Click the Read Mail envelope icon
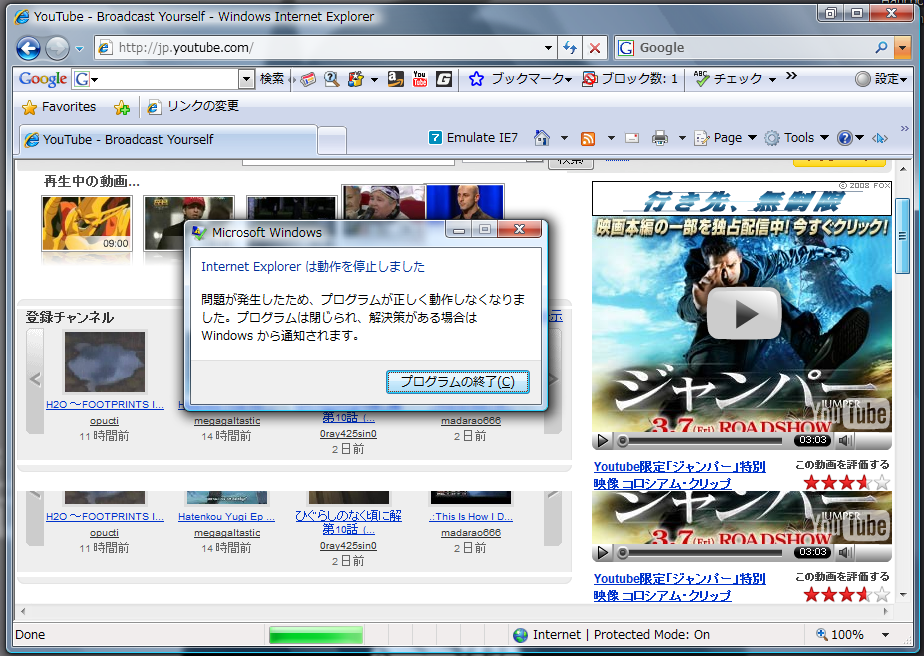 click(632, 139)
